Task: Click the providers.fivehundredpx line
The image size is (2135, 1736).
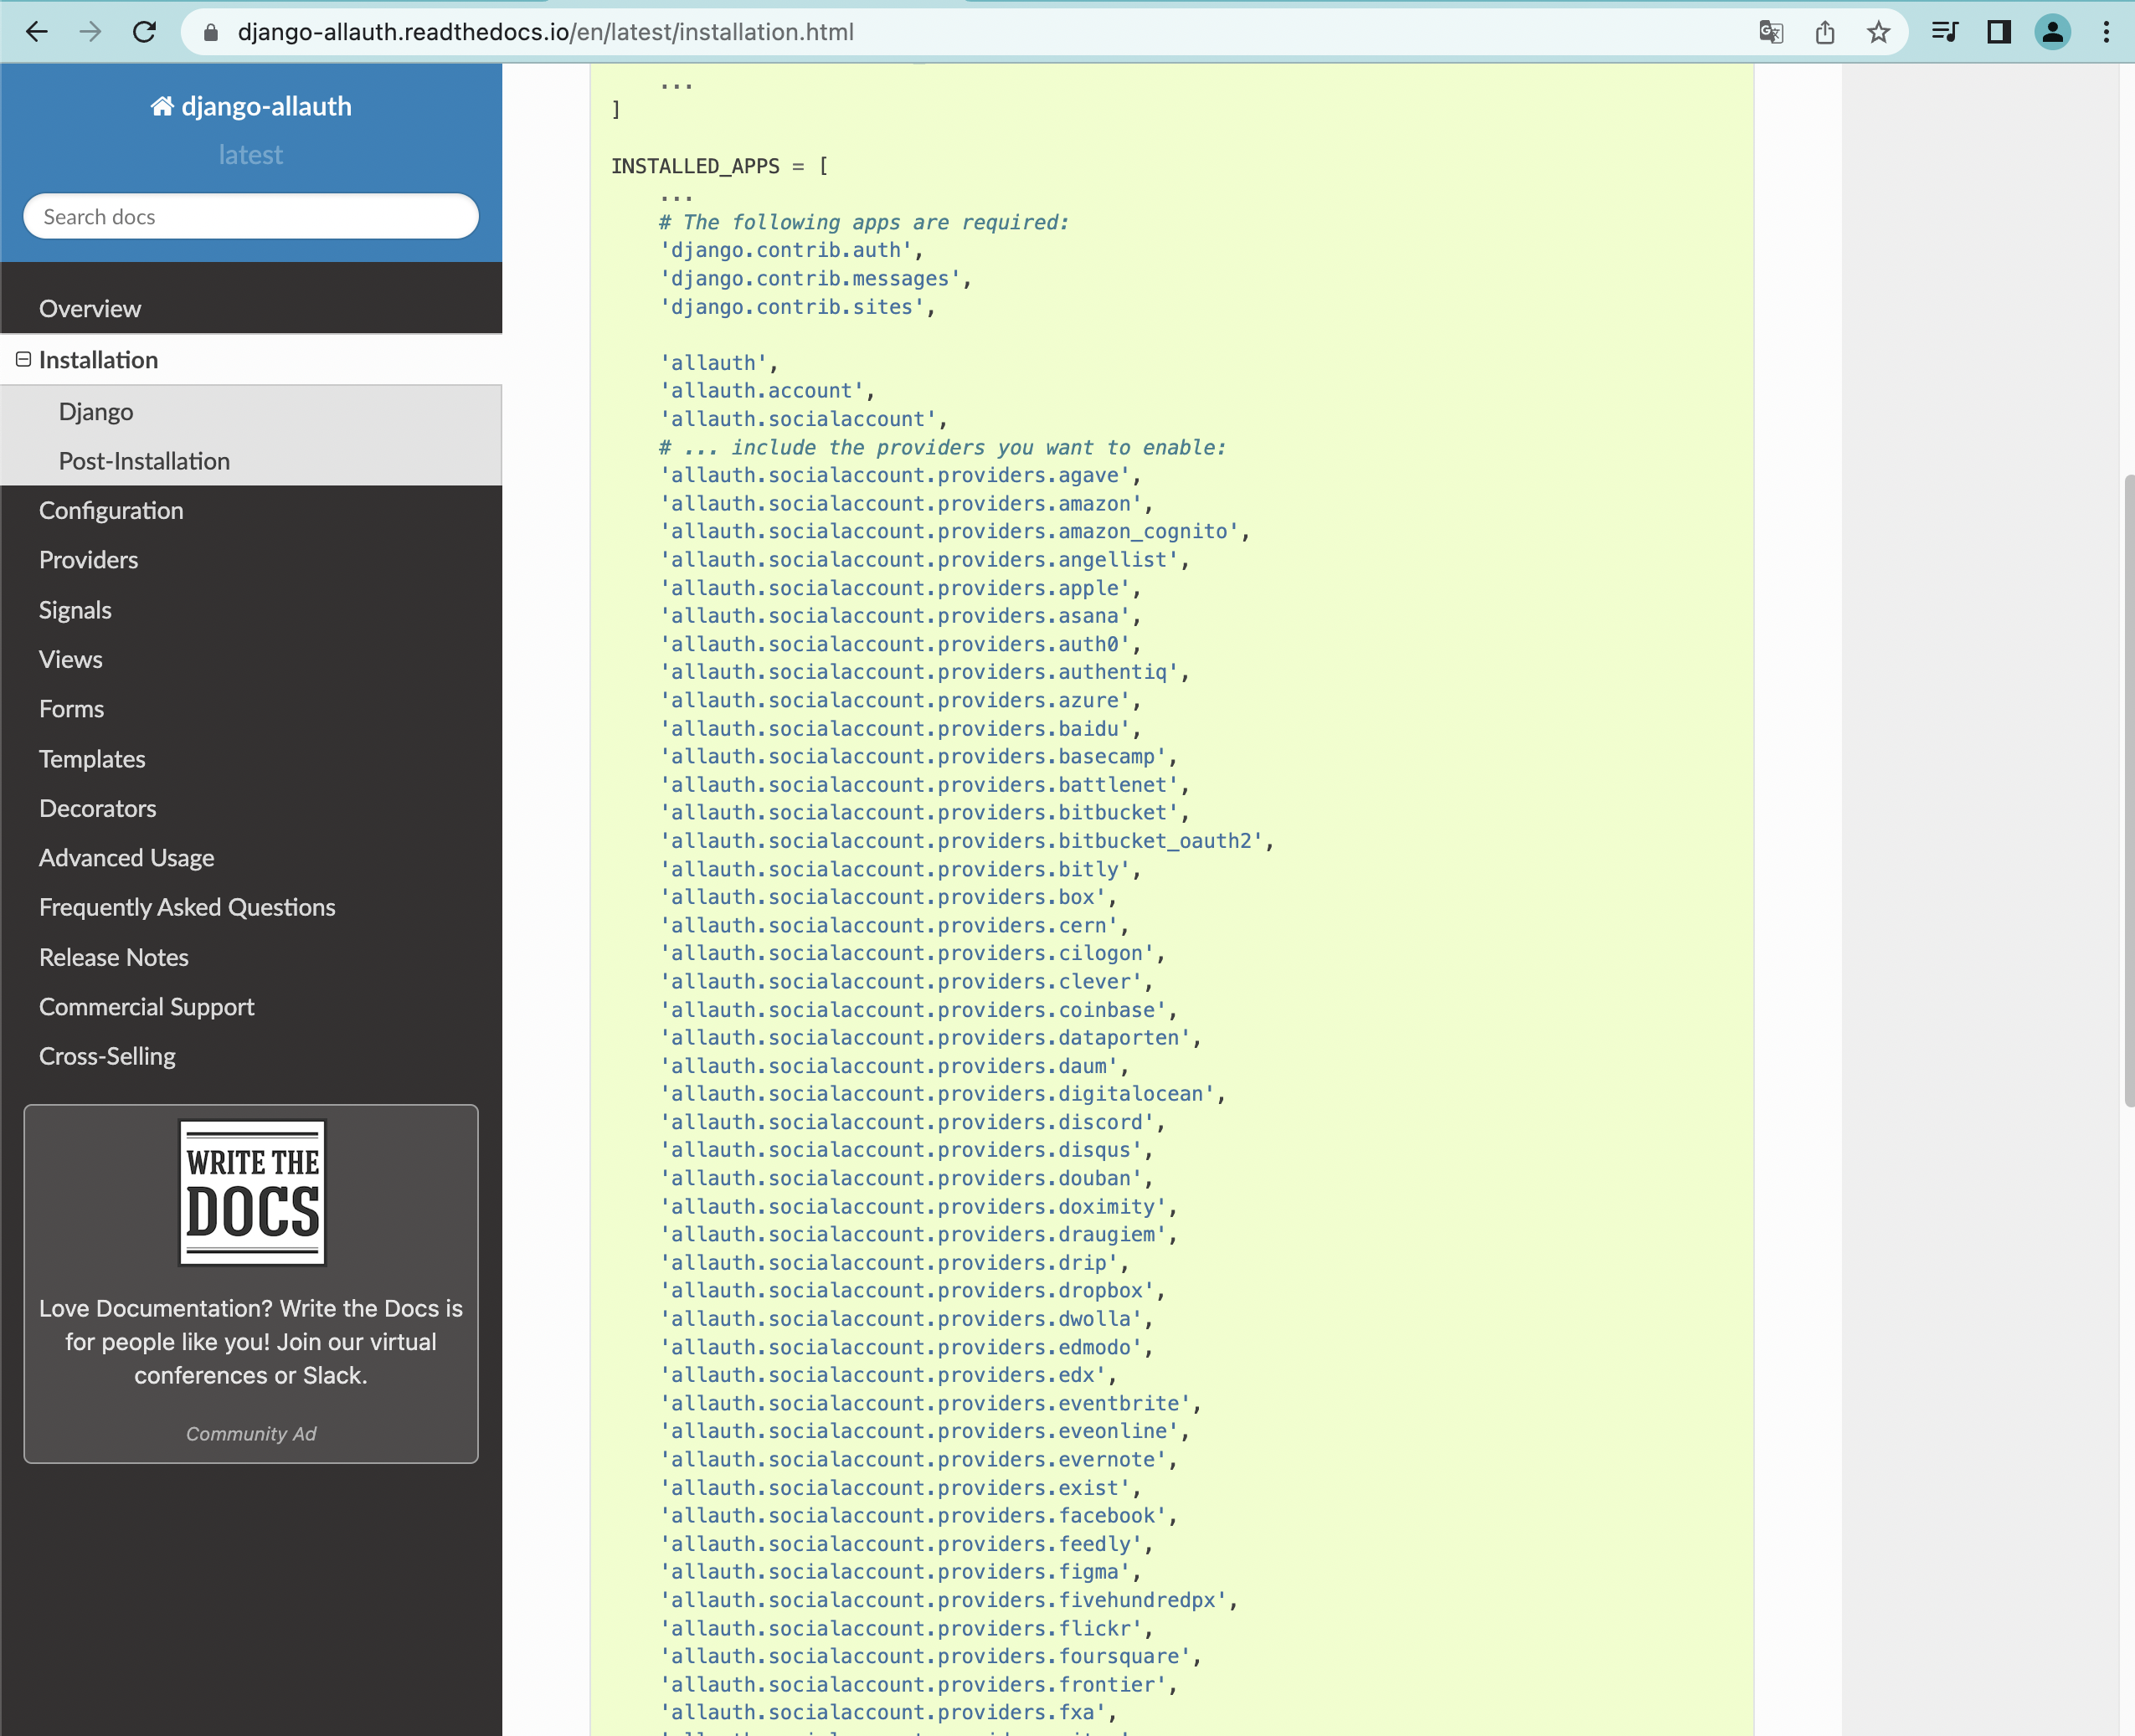Action: click(949, 1600)
